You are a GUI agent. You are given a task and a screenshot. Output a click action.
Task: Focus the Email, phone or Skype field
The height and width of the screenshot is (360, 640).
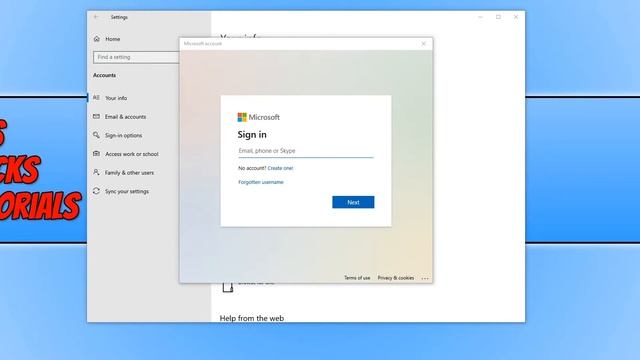click(x=306, y=151)
